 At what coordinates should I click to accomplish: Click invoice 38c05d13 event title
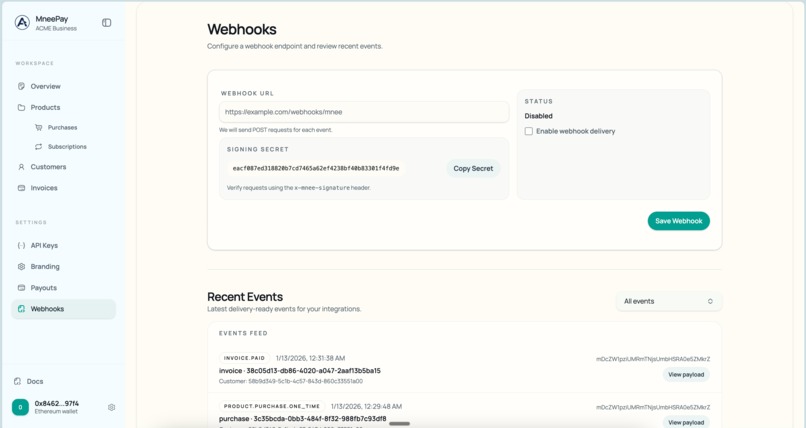click(300, 370)
